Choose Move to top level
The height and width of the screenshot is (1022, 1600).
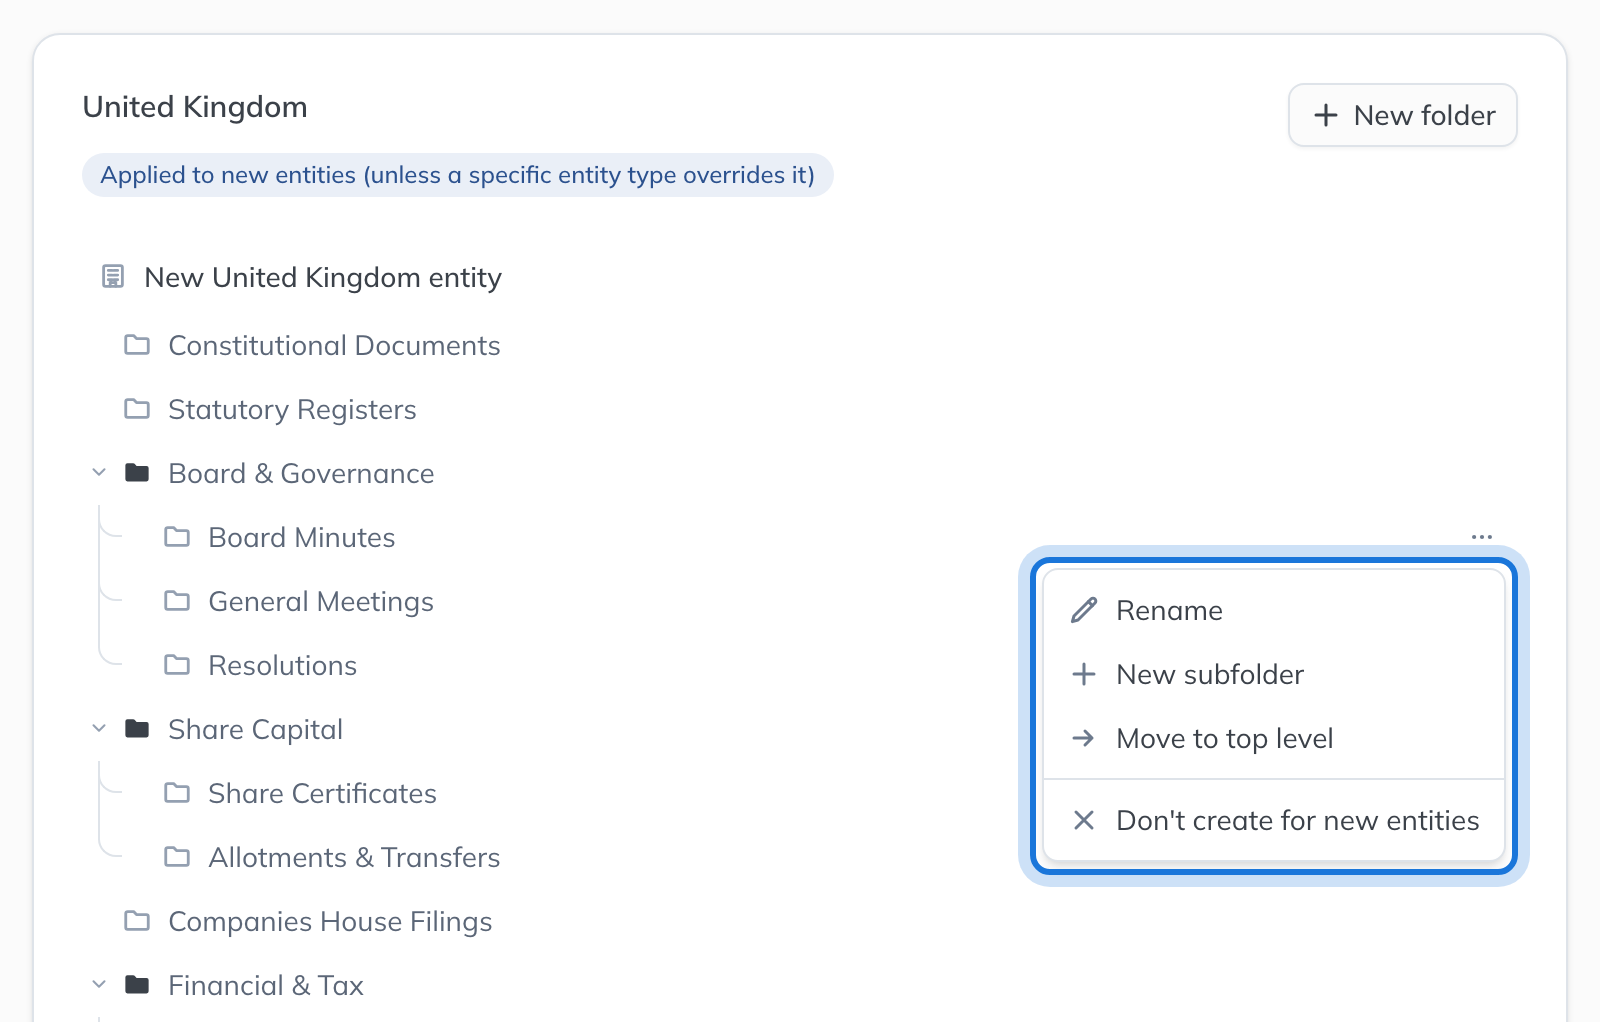coord(1274,738)
